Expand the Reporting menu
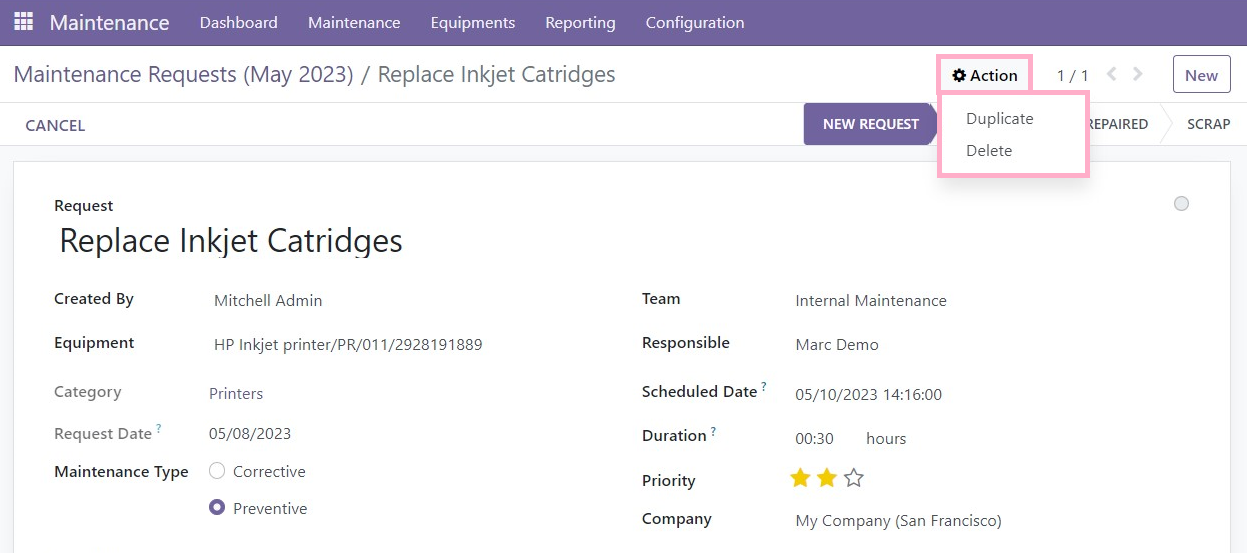Screen dimensions: 1247x553 pyautogui.click(x=580, y=22)
